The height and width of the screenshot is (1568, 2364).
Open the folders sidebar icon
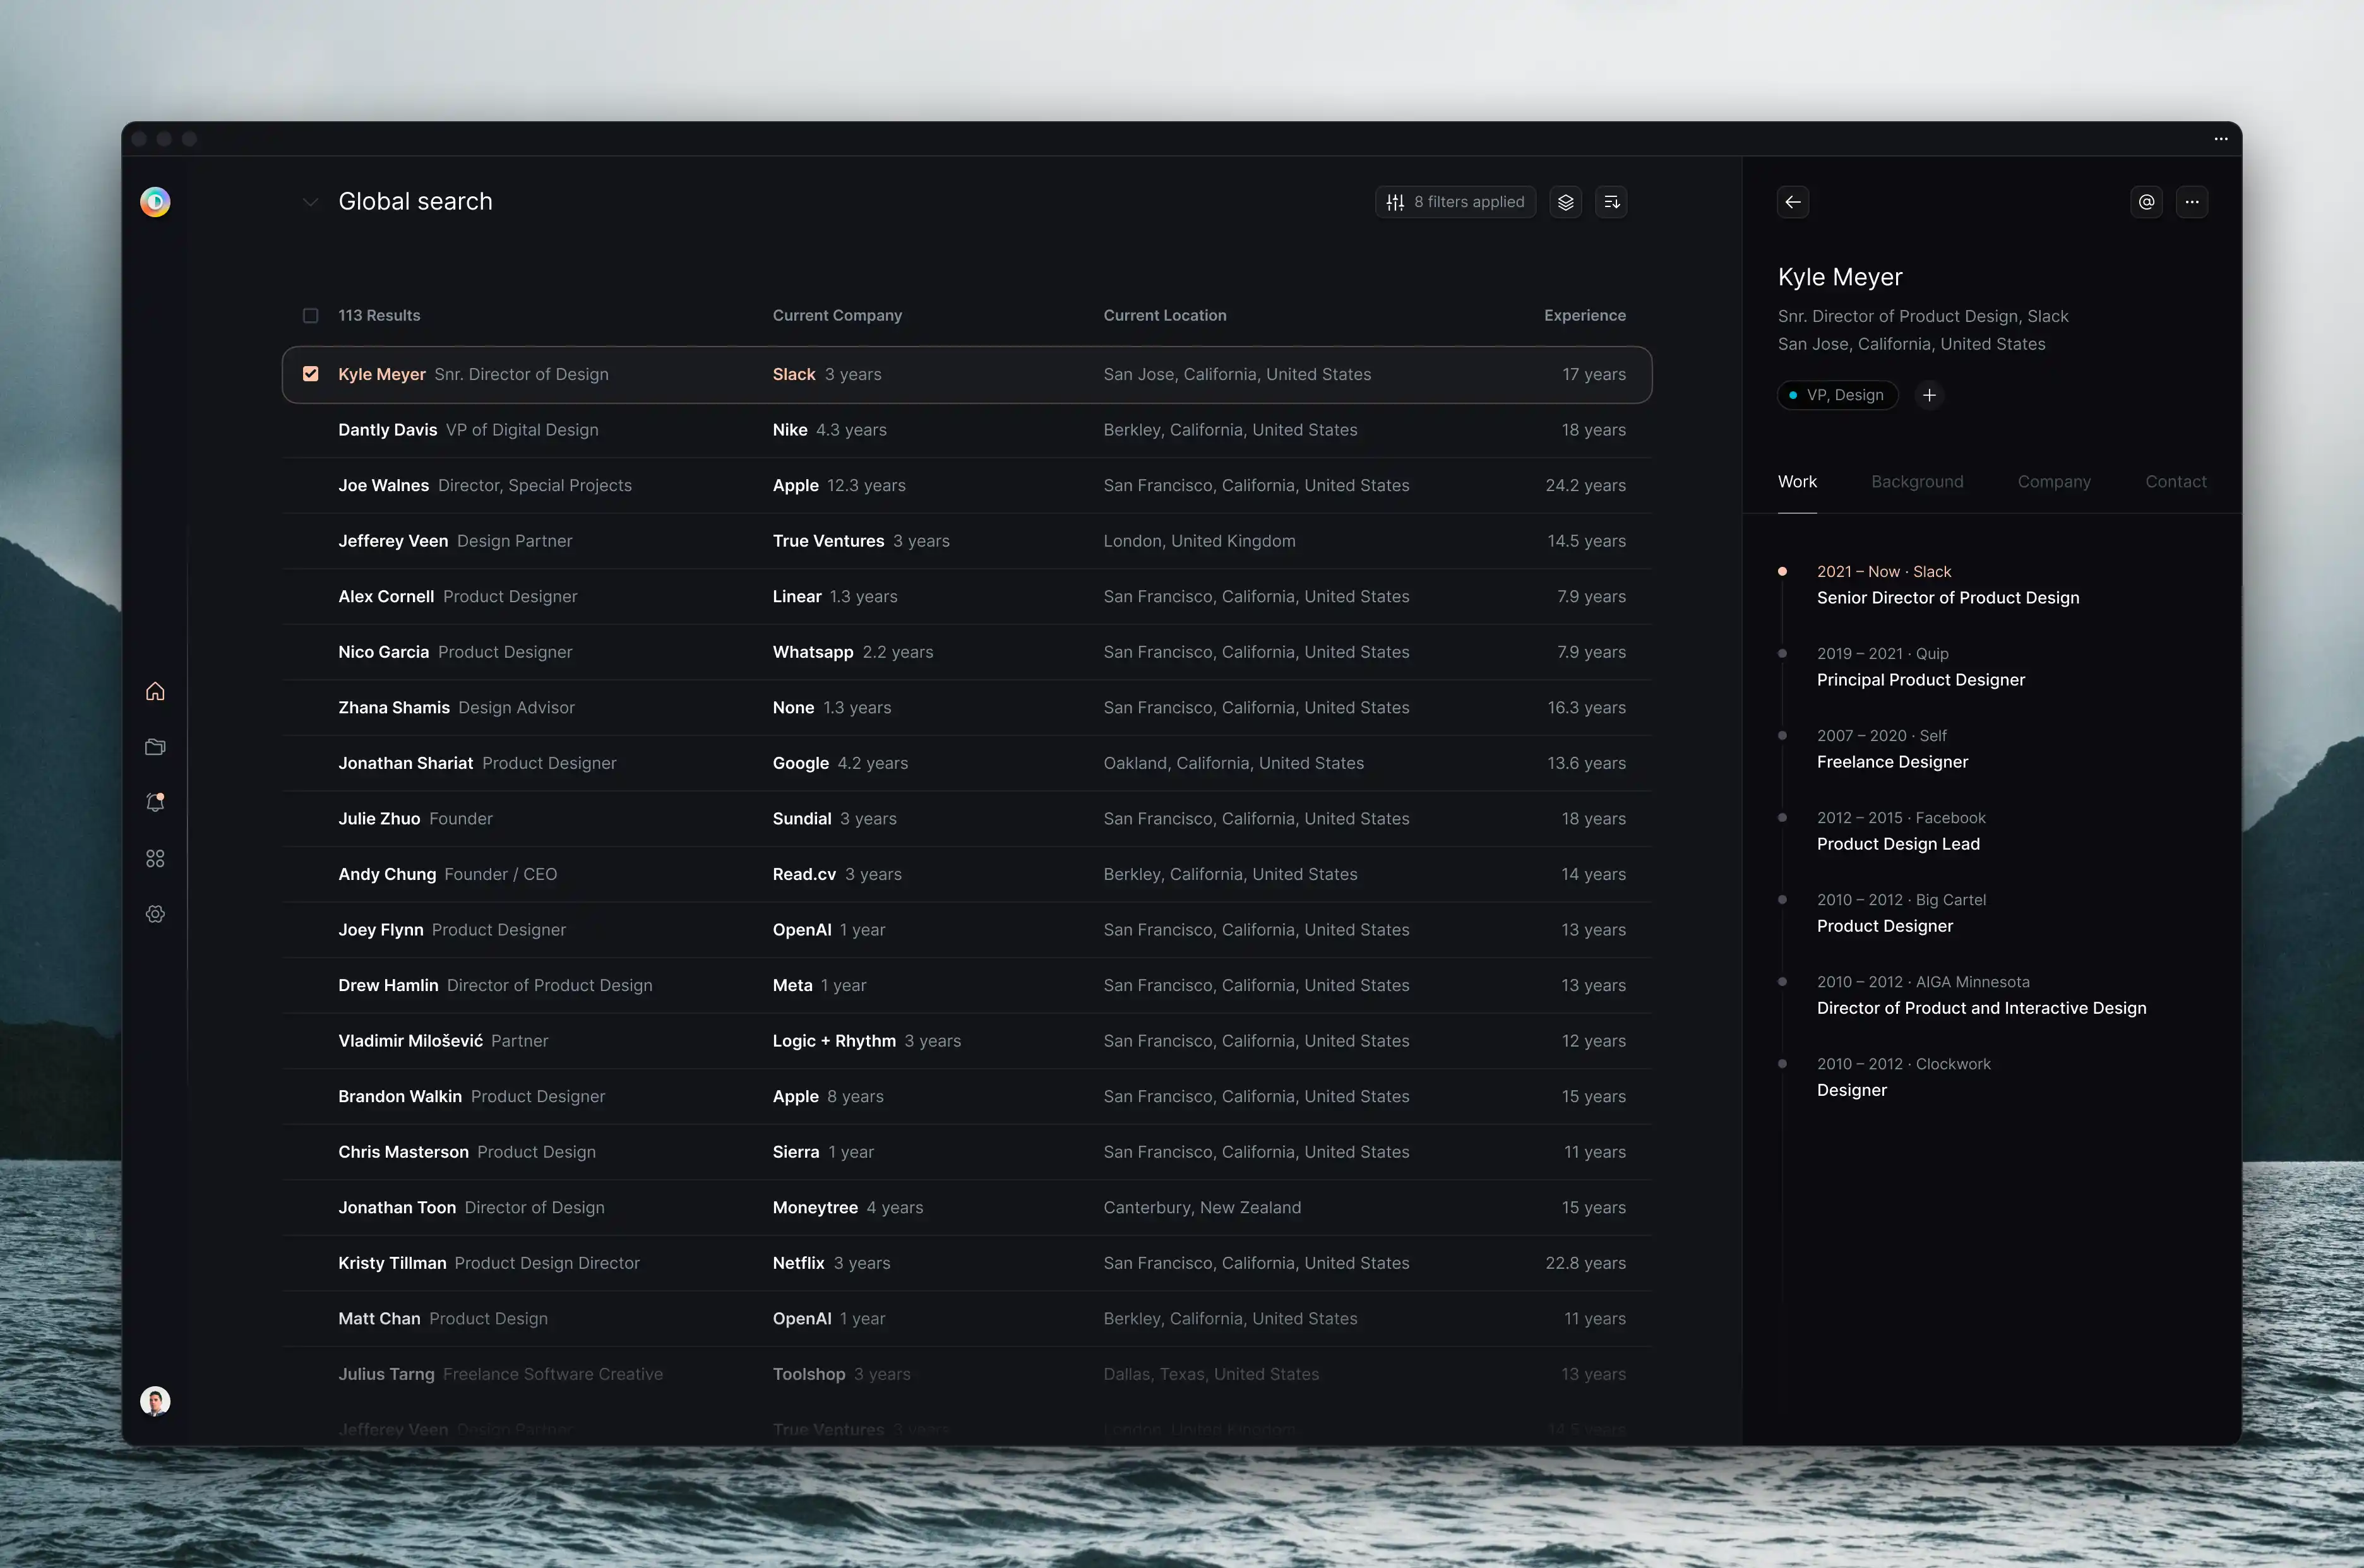[x=155, y=747]
